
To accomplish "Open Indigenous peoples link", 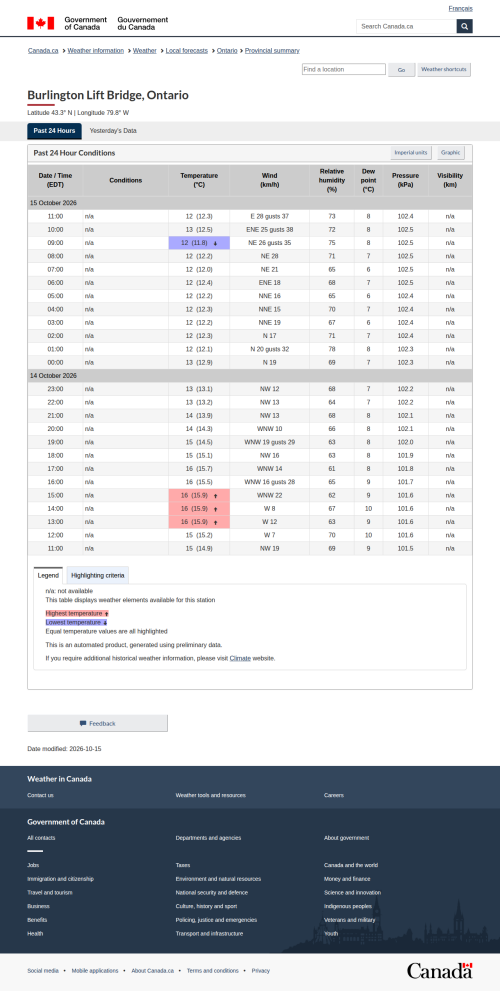I will click(x=350, y=906).
